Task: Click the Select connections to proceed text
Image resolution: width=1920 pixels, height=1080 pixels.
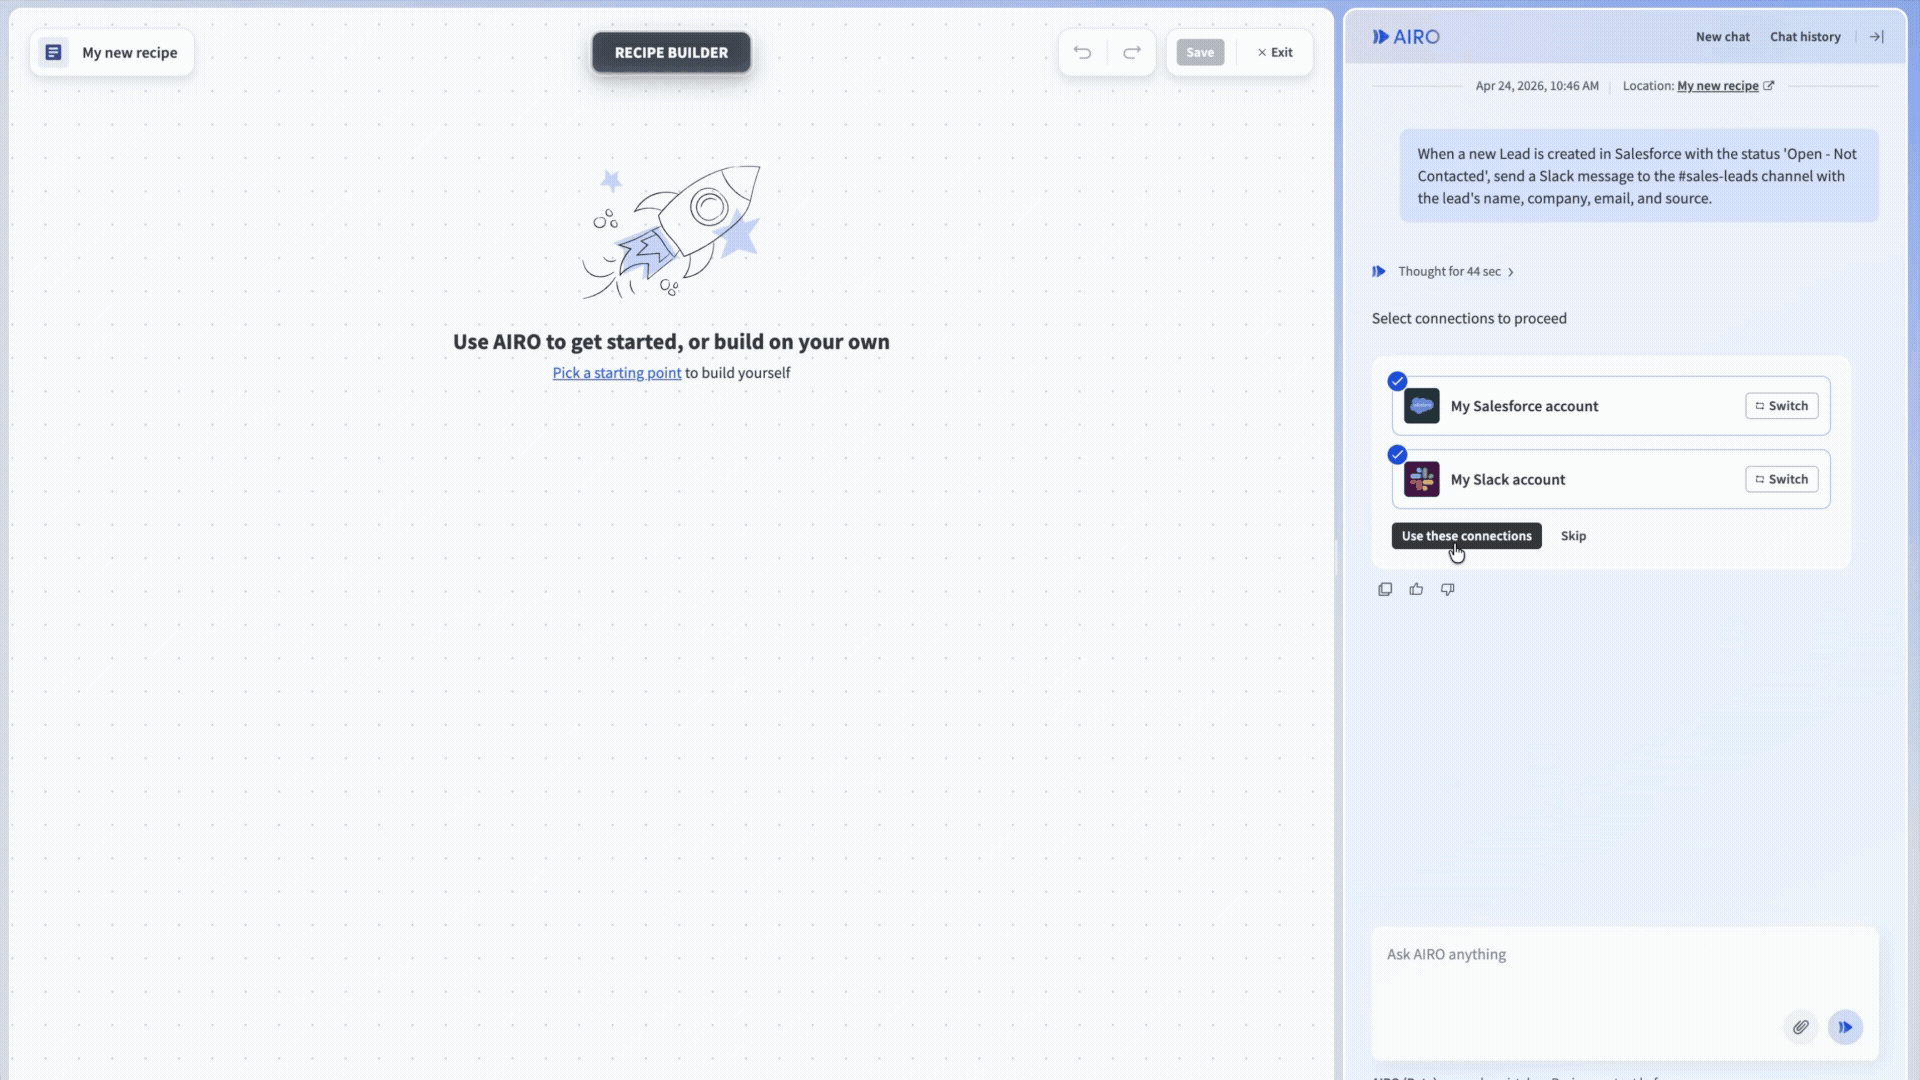Action: (1469, 318)
